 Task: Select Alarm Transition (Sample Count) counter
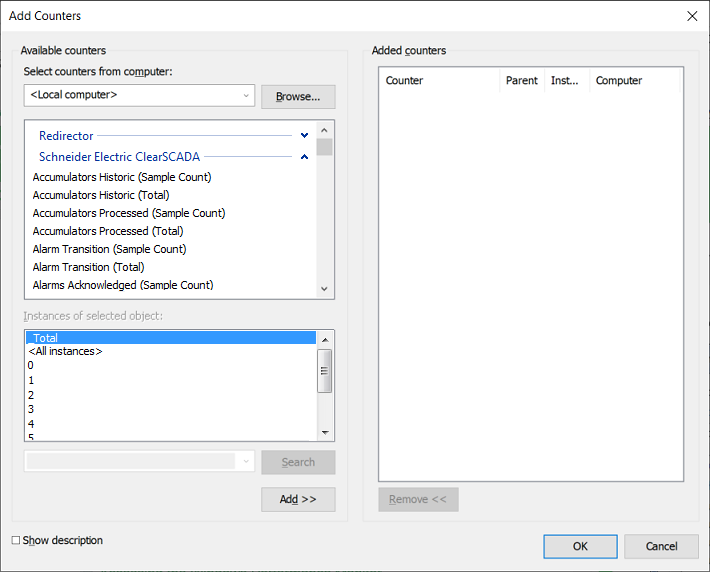[x=110, y=249]
